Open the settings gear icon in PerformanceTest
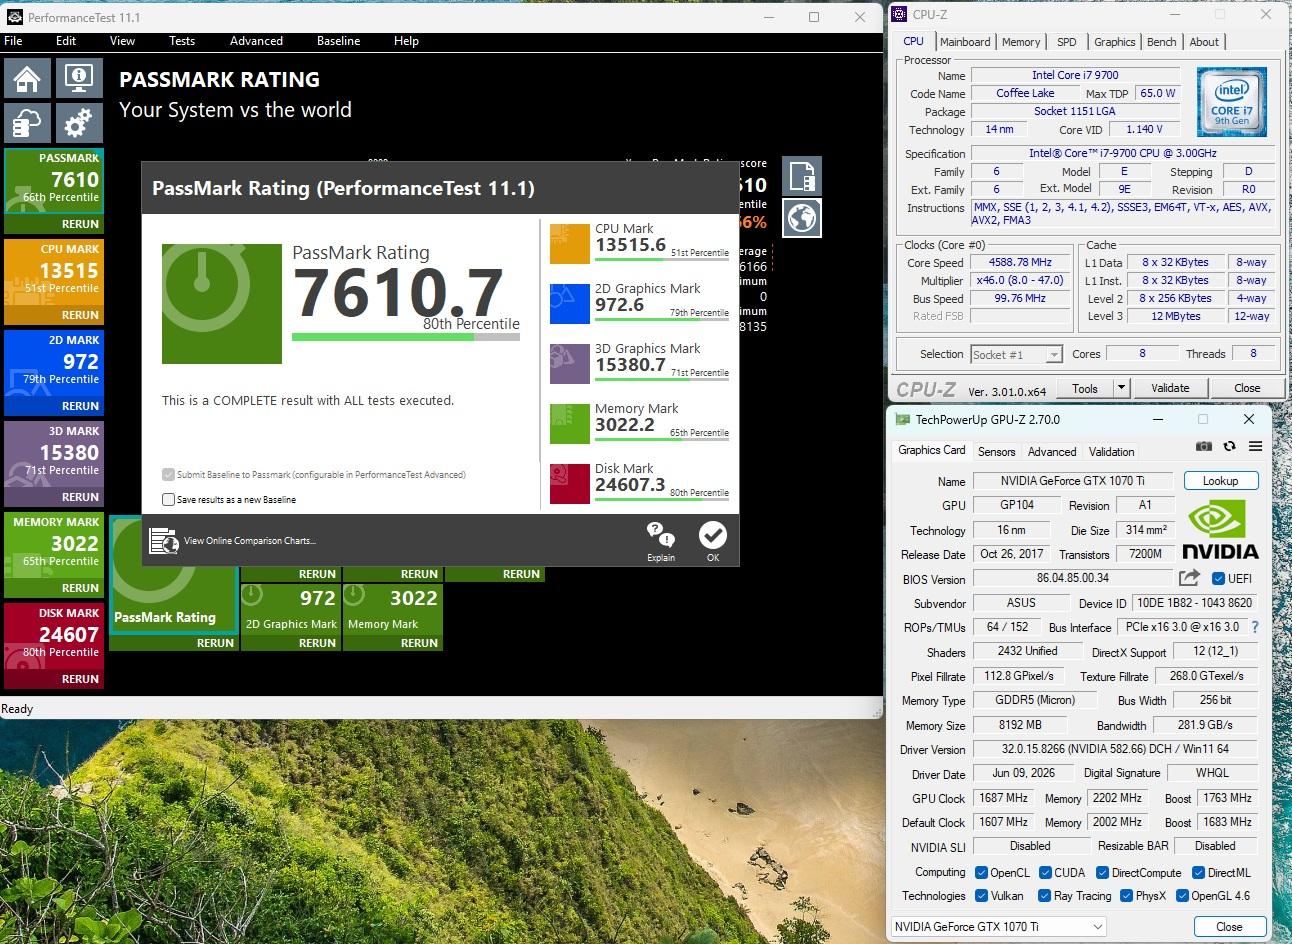The height and width of the screenshot is (944, 1292). pos(78,123)
